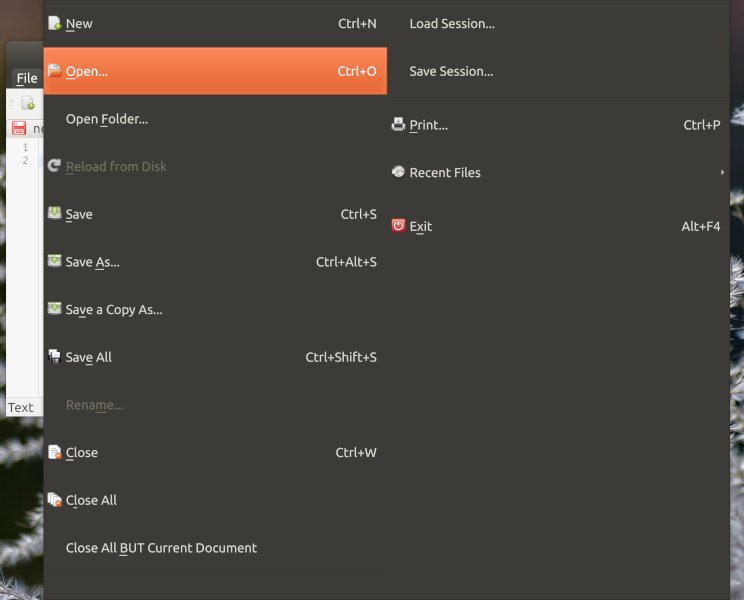Viewport: 744px width, 600px height.
Task: Click the Open folder icon in menu
Action: pyautogui.click(x=55, y=70)
